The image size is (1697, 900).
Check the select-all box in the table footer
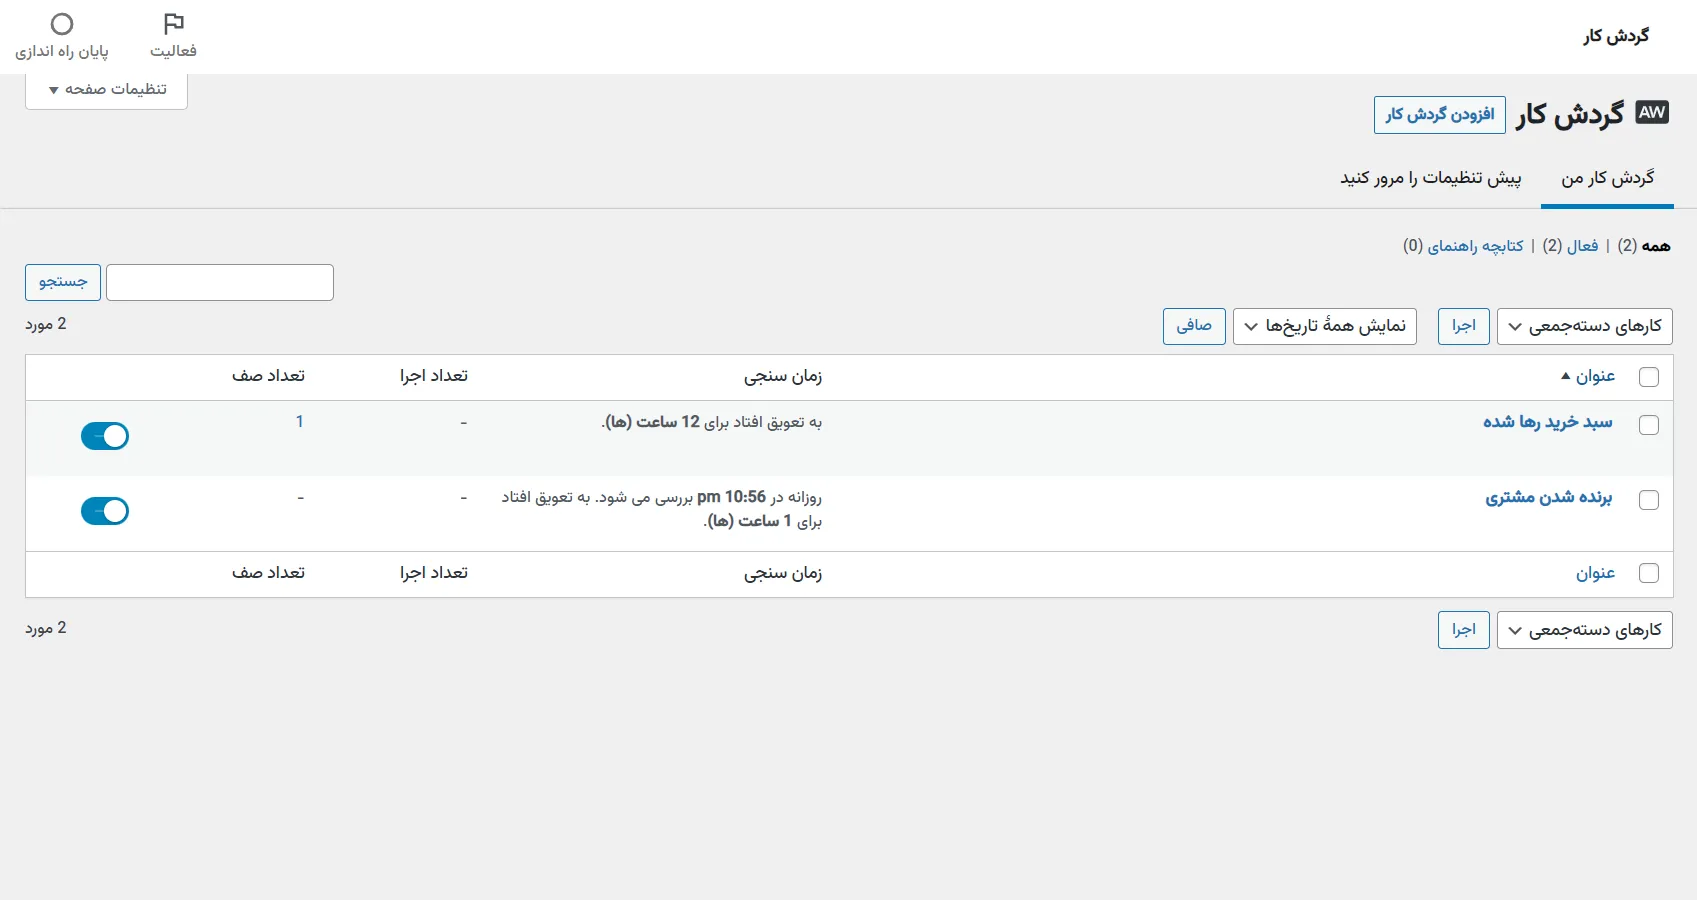point(1649,573)
